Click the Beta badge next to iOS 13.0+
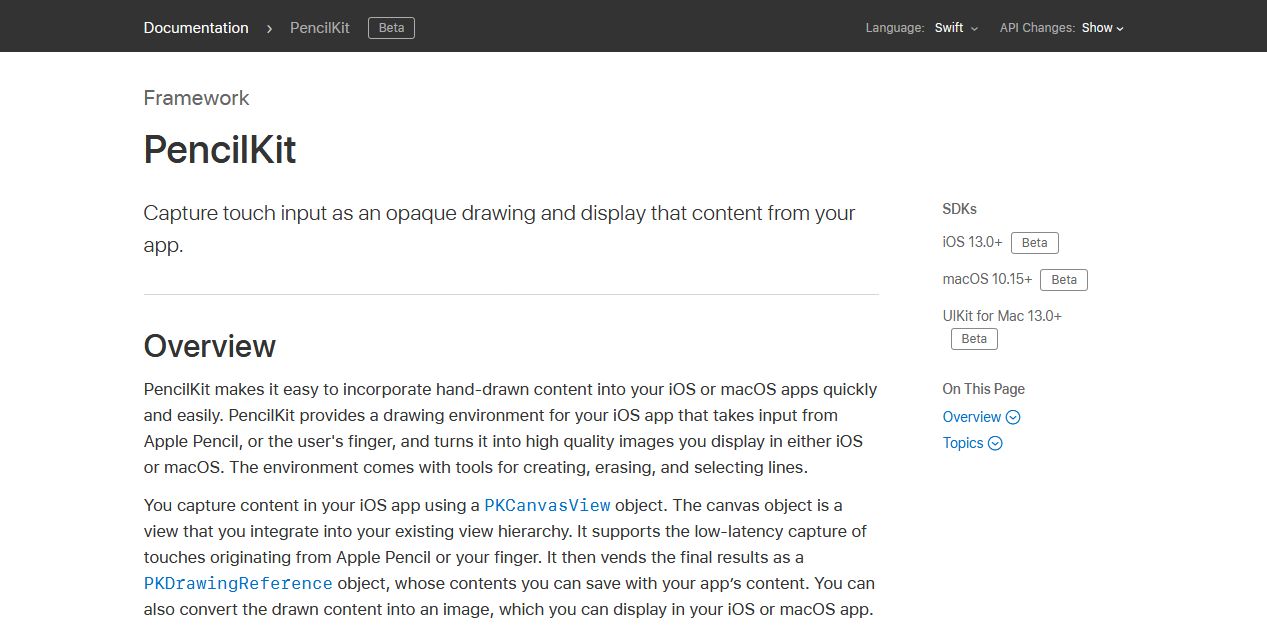The width and height of the screenshot is (1267, 626). point(1035,243)
